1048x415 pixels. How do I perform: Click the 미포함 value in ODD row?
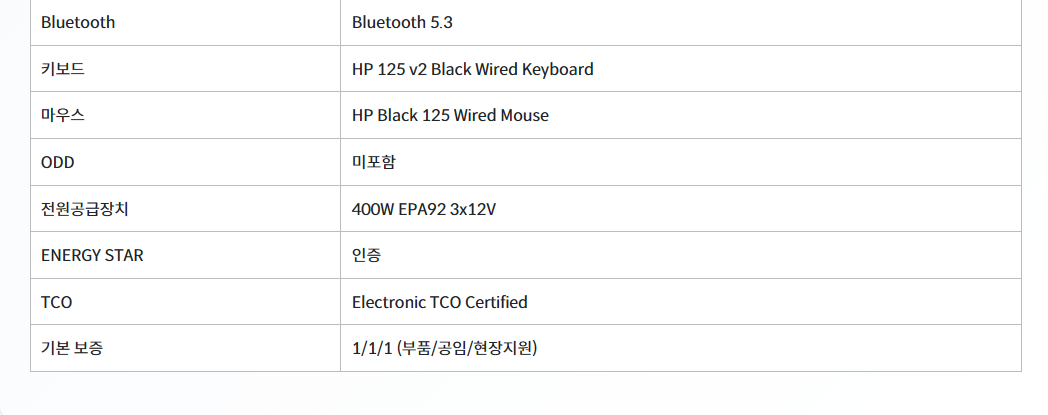[x=374, y=162]
